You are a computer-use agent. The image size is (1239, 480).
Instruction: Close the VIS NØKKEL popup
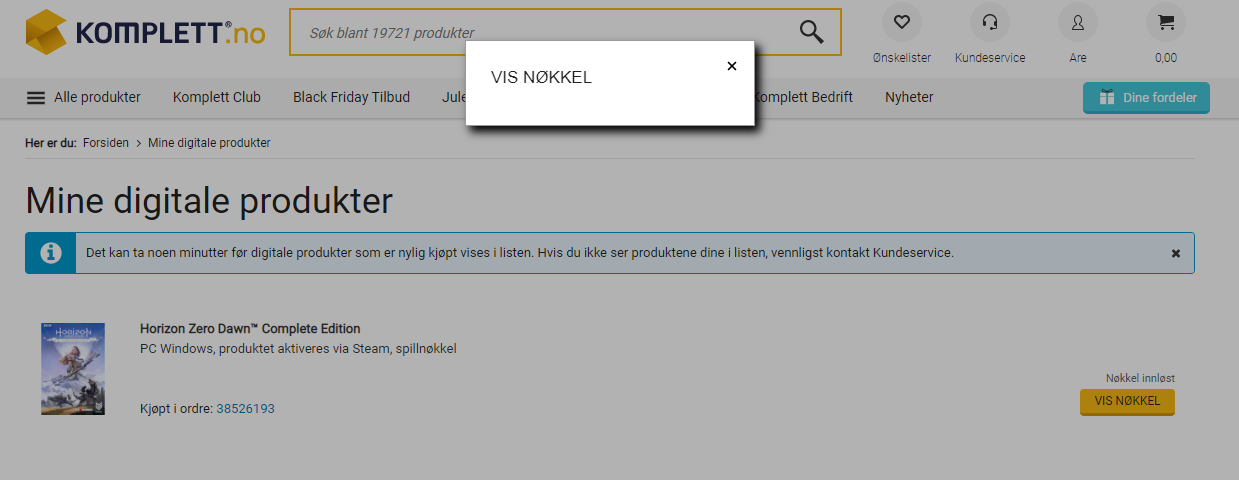(732, 66)
